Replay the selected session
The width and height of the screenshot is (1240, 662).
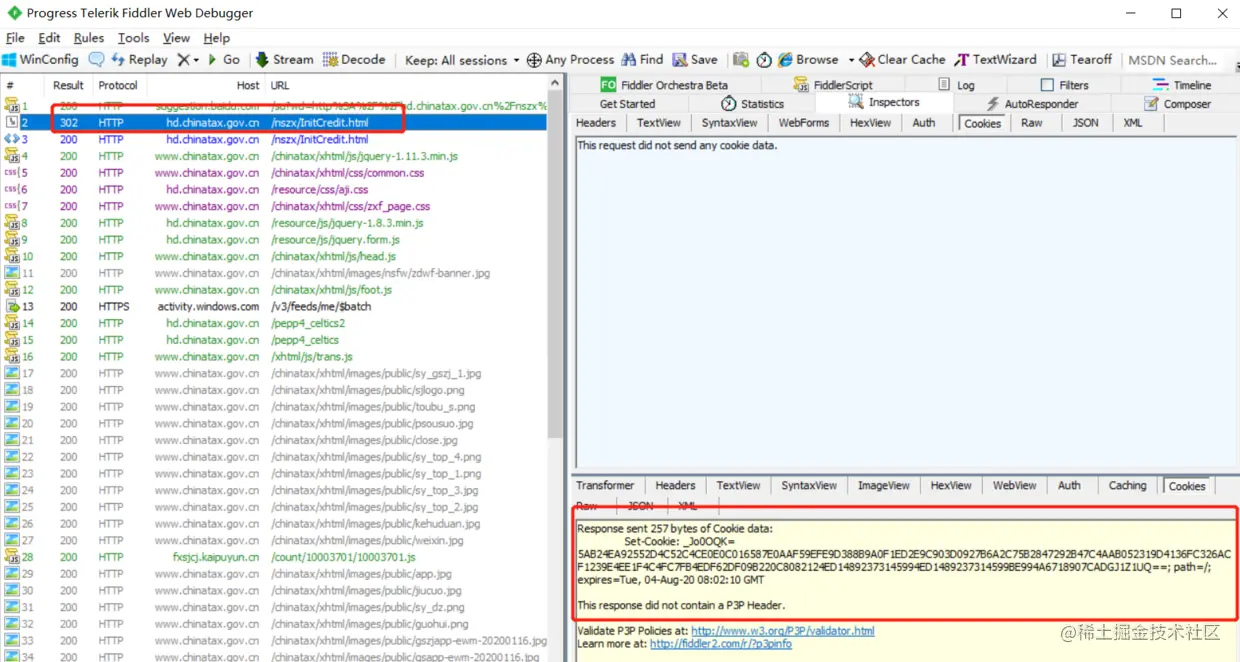(x=139, y=60)
